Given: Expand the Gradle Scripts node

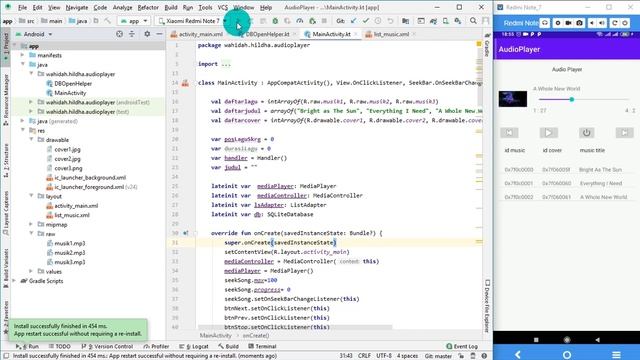Looking at the screenshot, I should 15,281.
